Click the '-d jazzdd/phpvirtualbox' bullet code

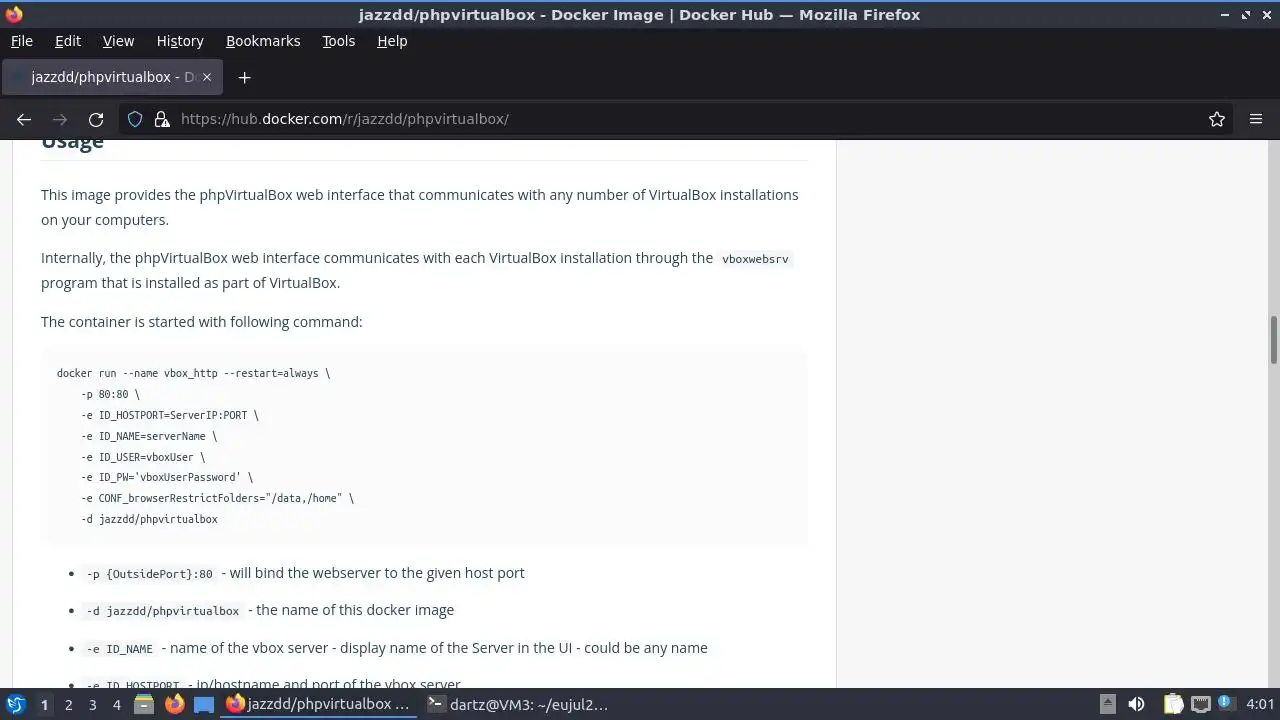click(x=163, y=611)
